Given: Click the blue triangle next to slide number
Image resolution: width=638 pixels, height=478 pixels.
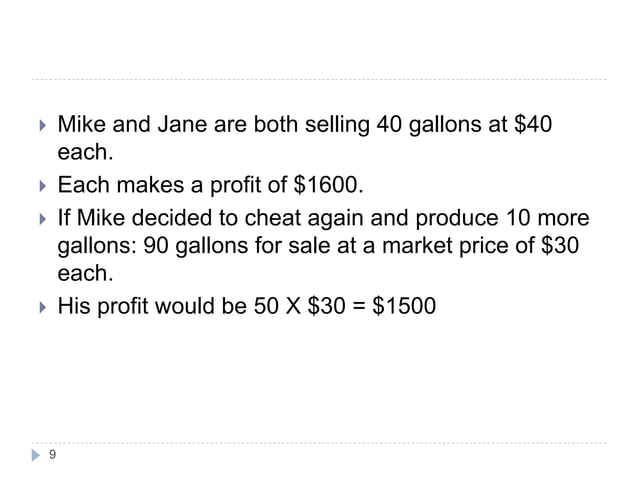Looking at the screenshot, I should [x=36, y=455].
